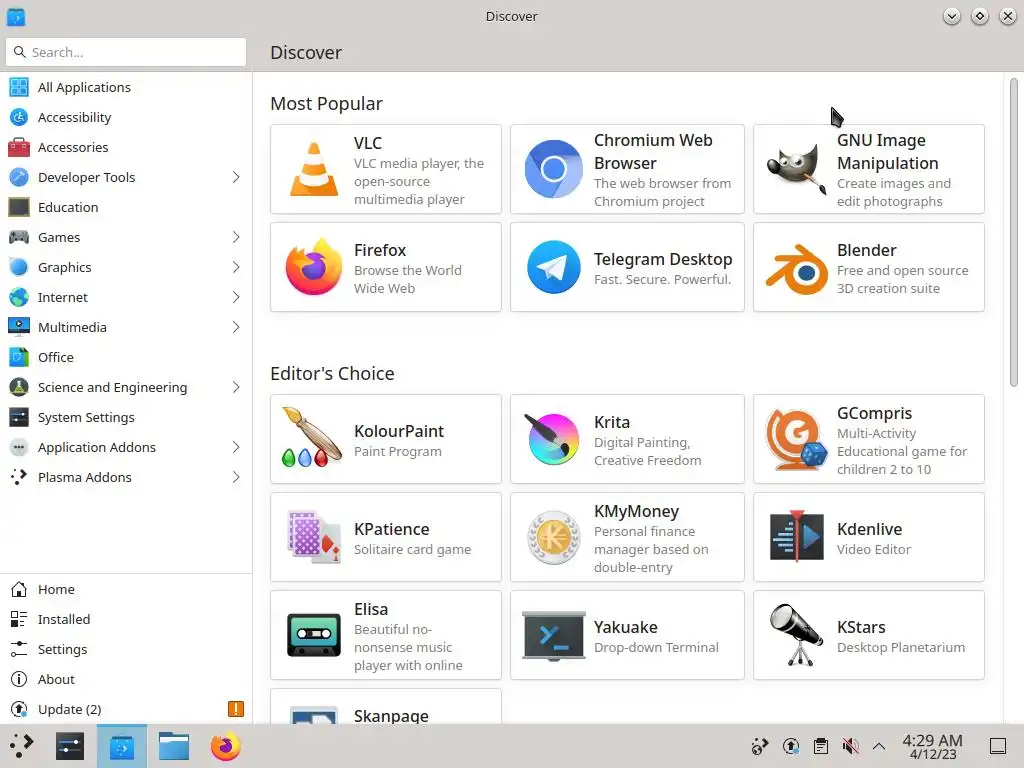Open the Firefox app icon in Most Popular
Viewport: 1024px width, 768px height.
313,267
